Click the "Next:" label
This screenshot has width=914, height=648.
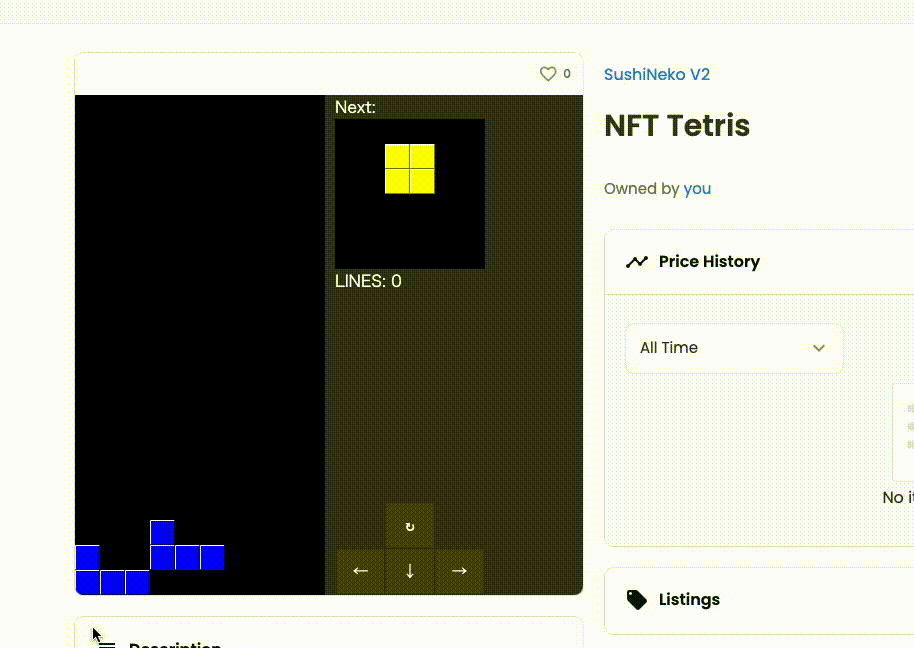click(x=355, y=107)
